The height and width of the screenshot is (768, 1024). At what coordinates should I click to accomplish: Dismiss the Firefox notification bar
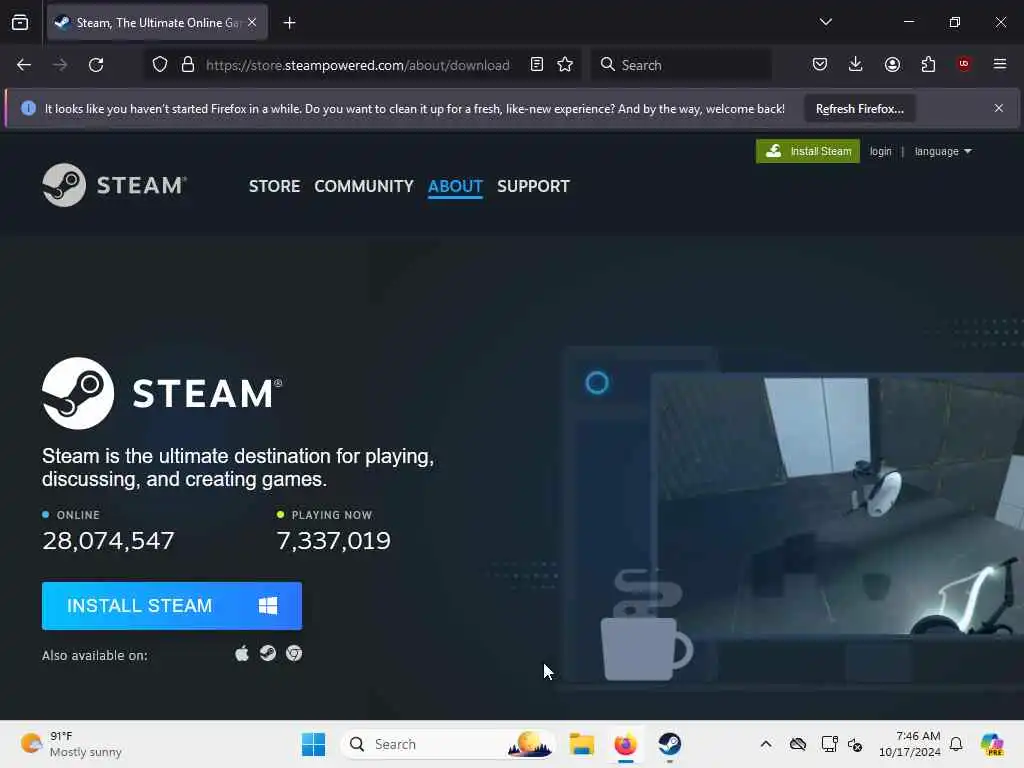(x=999, y=108)
